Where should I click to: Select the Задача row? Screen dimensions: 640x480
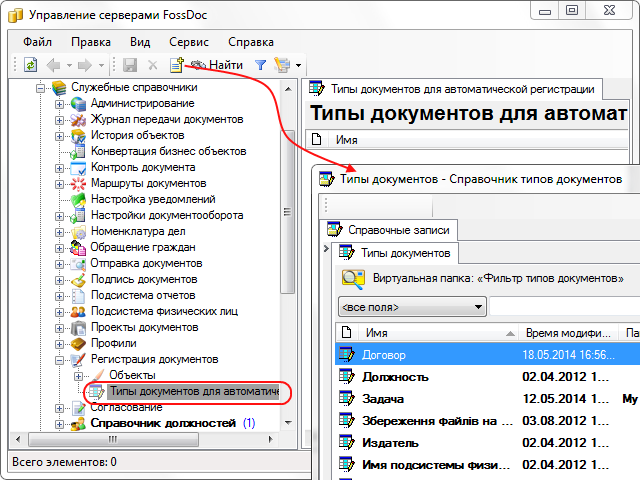[487, 398]
